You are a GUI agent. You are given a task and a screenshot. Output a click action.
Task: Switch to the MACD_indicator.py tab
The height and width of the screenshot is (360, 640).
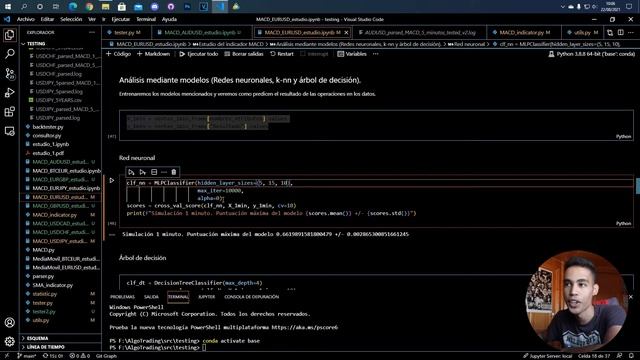tap(524, 32)
